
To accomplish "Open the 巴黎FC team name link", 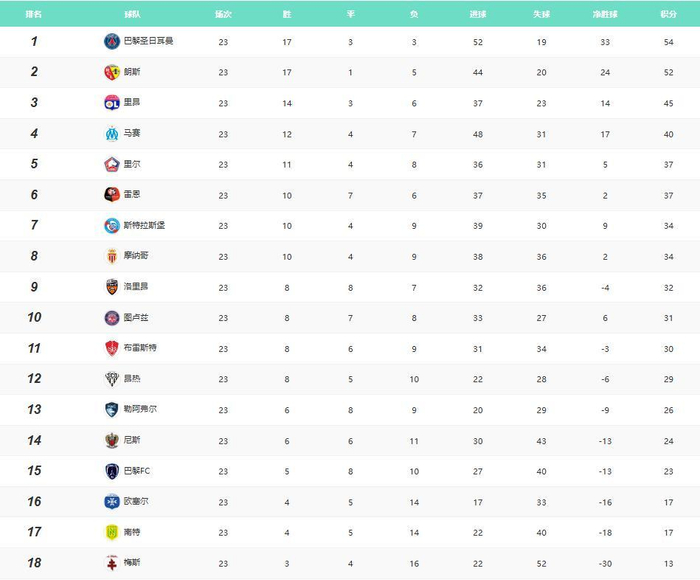I will pyautogui.click(x=137, y=471).
